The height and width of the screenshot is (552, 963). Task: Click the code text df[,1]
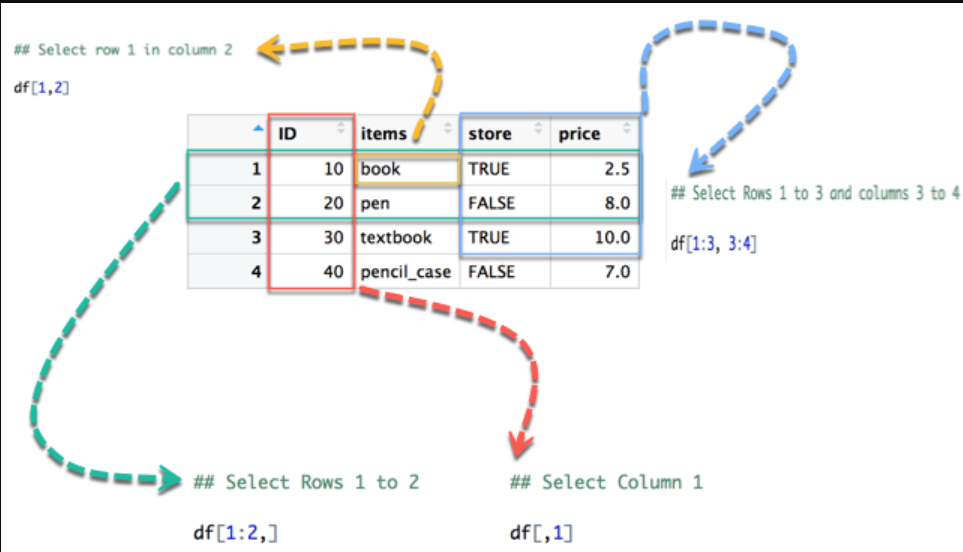(541, 532)
